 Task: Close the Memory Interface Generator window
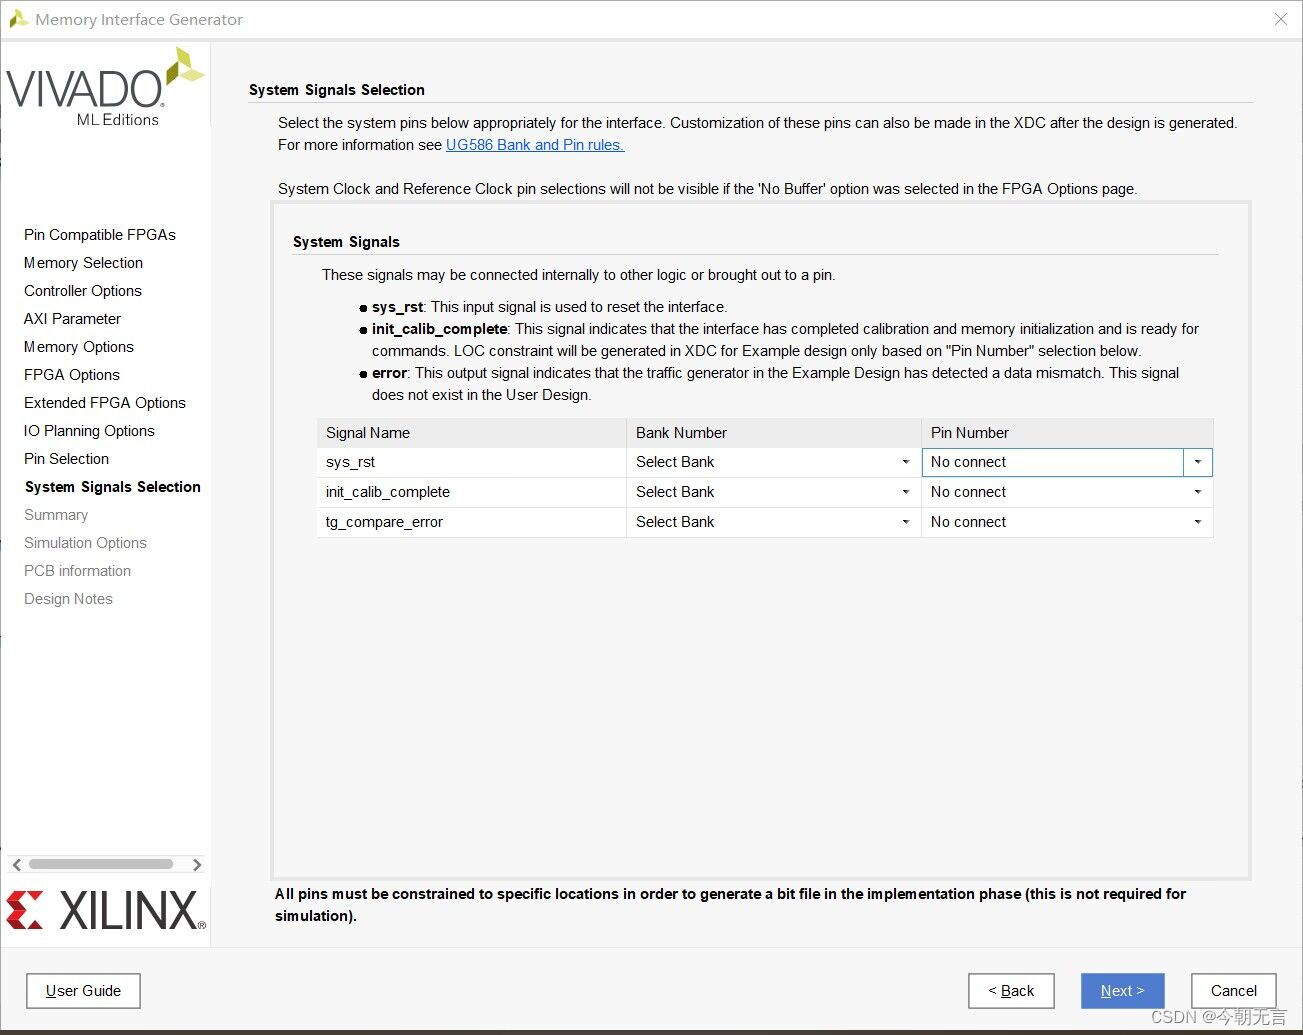click(1280, 19)
